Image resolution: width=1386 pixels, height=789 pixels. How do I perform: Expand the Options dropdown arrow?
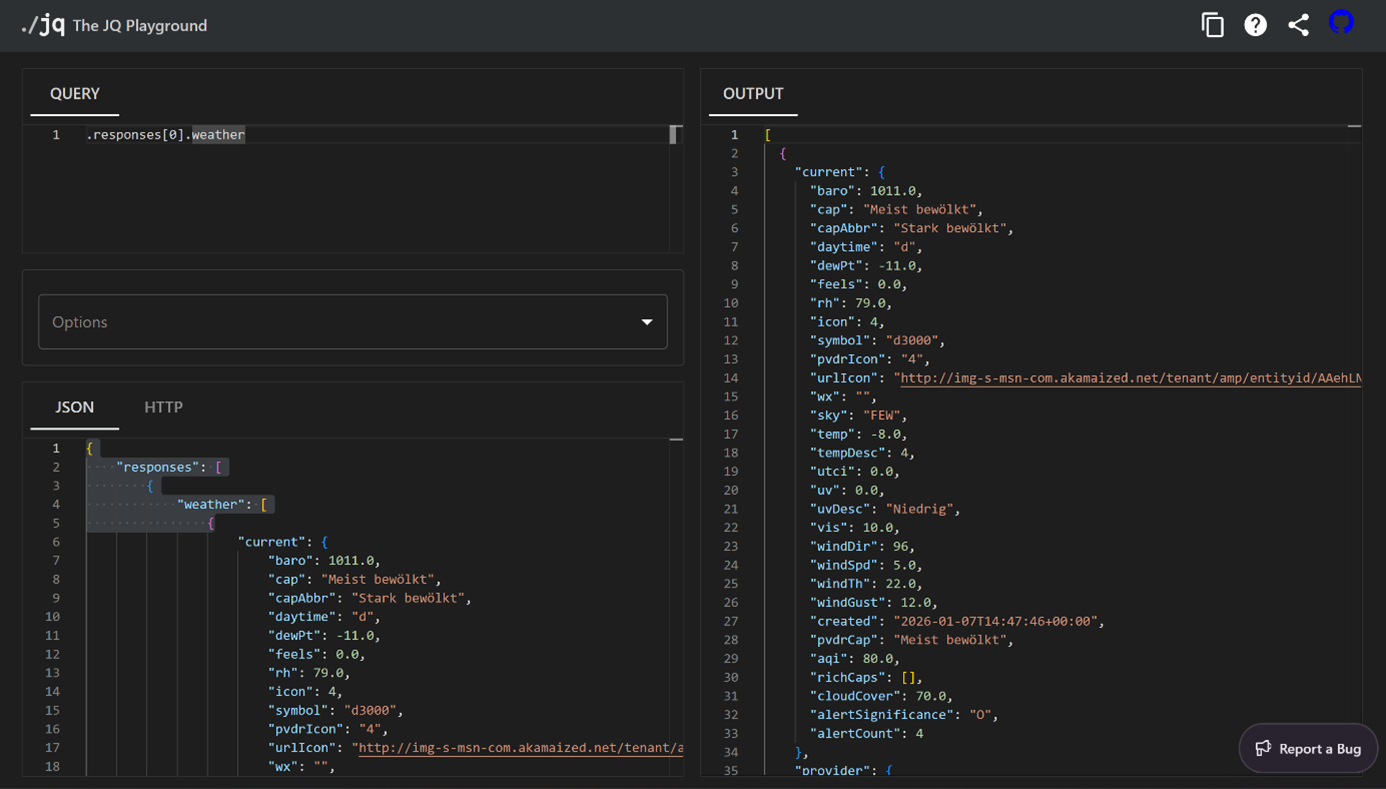coord(647,322)
